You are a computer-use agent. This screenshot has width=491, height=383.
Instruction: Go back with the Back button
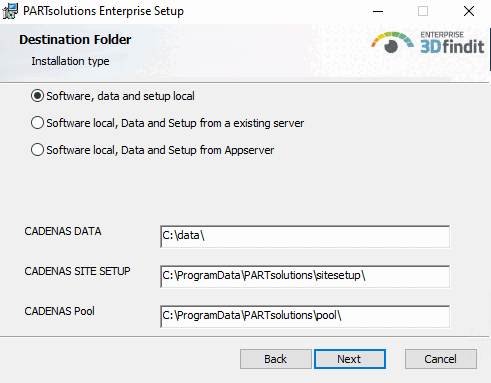[x=276, y=359]
